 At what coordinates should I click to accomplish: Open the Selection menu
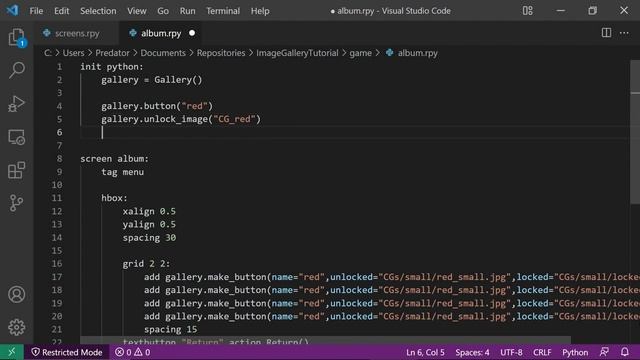pos(98,11)
